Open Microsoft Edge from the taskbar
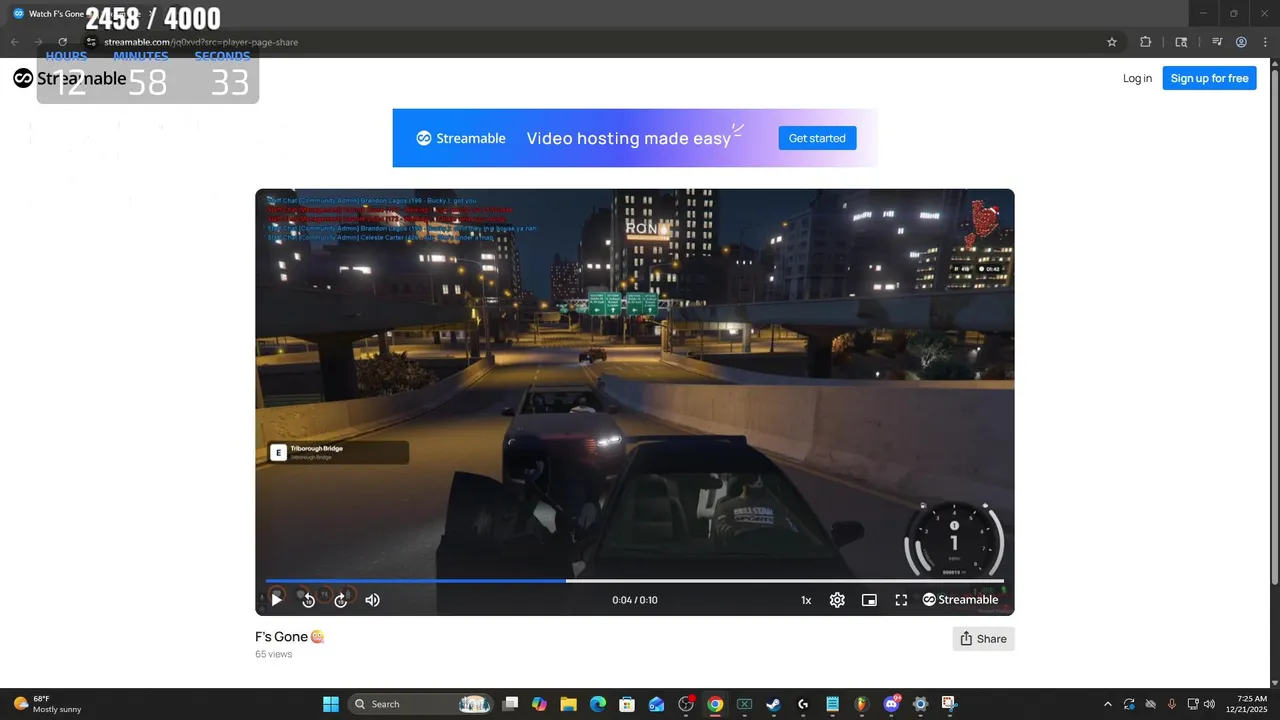This screenshot has height=720, width=1280. pos(598,704)
